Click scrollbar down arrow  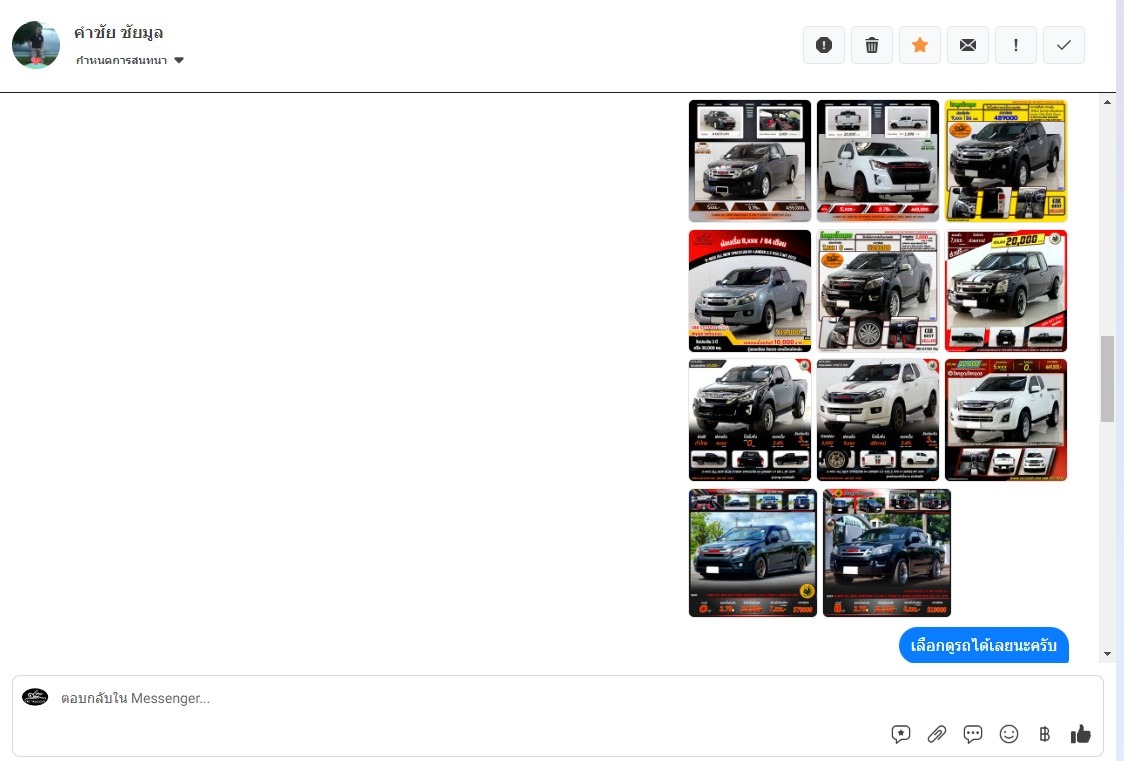tap(1108, 654)
